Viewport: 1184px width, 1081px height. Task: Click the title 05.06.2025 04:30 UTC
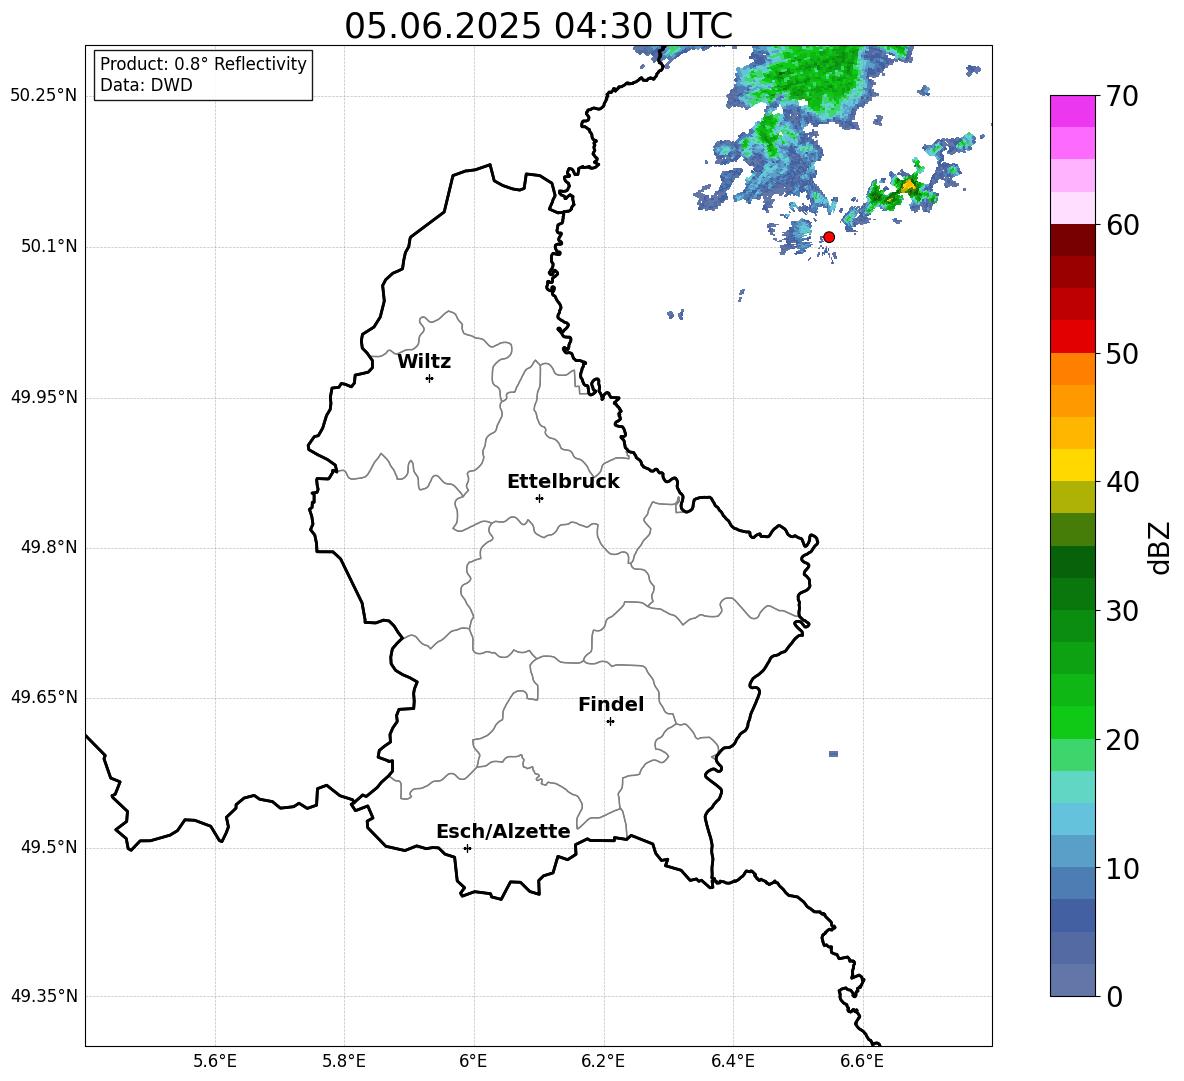tap(538, 26)
